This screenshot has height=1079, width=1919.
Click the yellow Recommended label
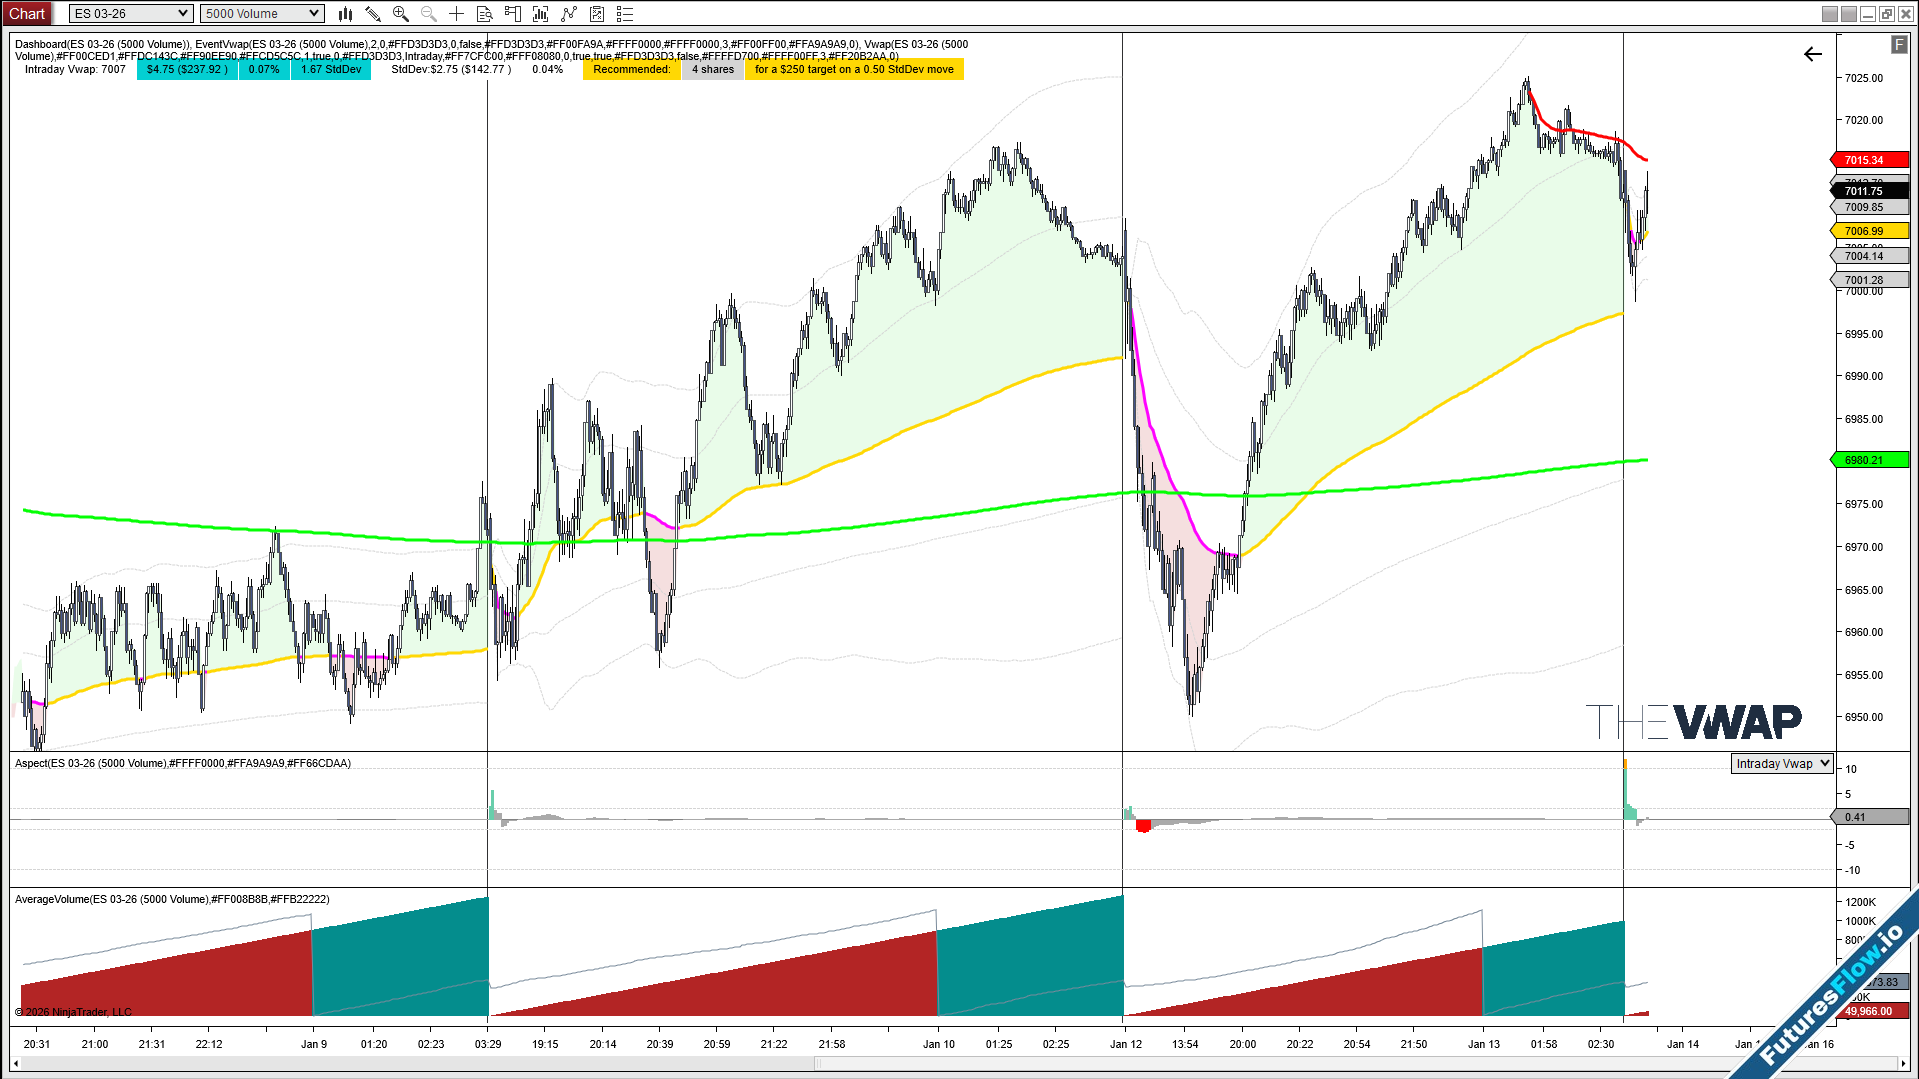631,70
